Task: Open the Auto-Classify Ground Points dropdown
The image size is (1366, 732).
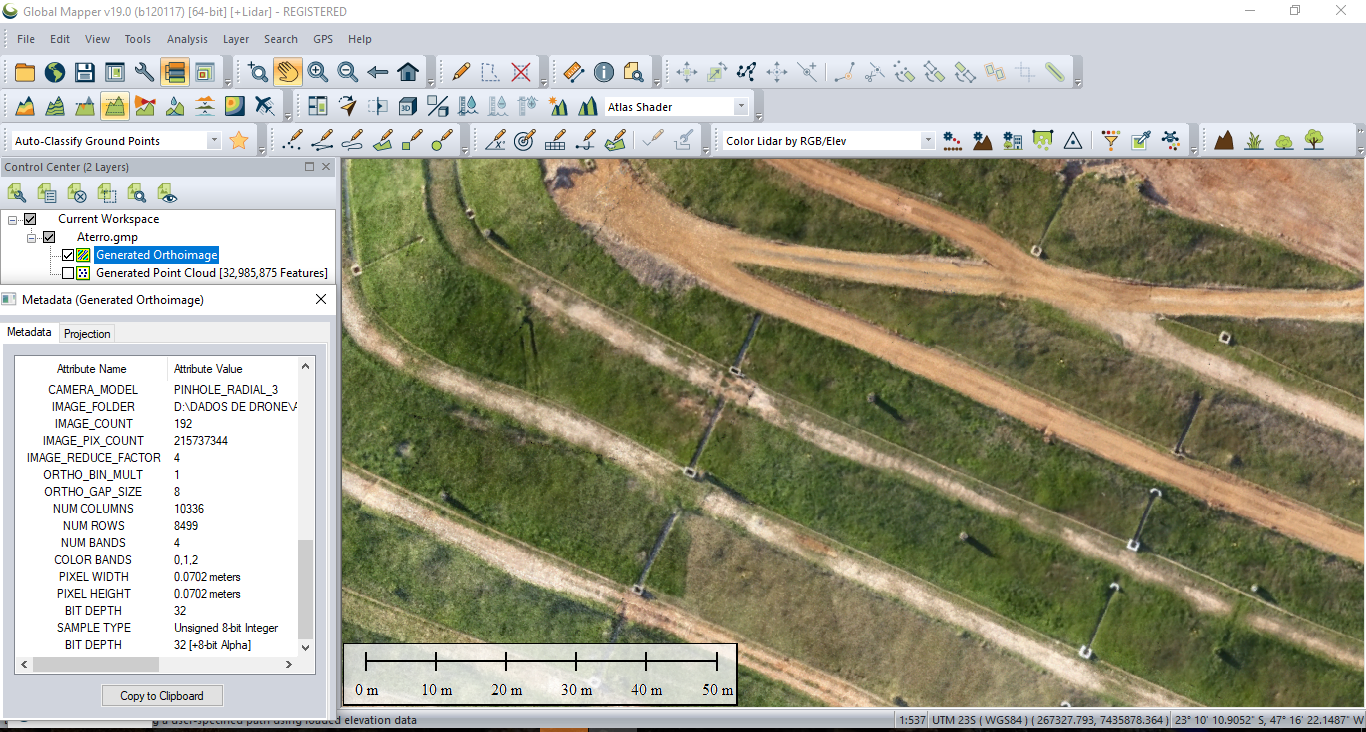Action: point(214,141)
